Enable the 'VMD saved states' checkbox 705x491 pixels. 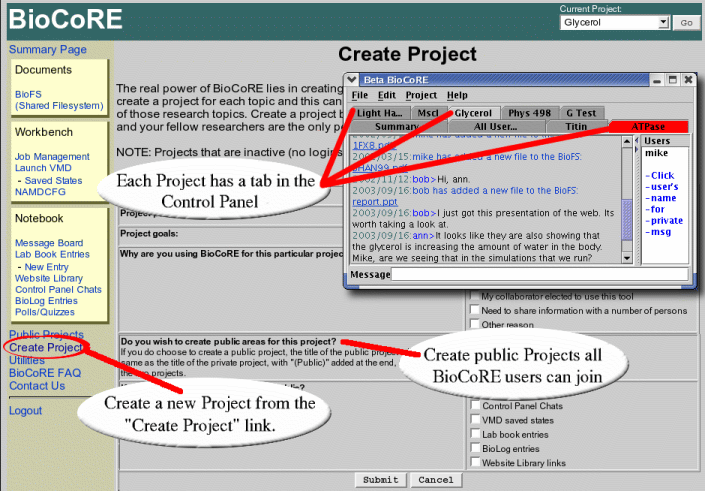tap(474, 421)
